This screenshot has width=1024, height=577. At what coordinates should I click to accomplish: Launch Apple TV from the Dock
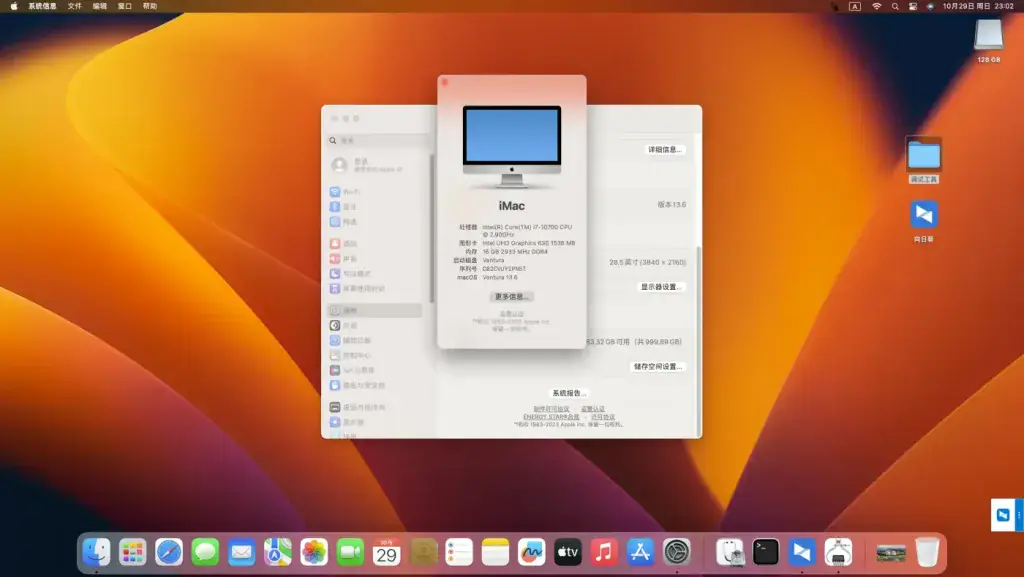(568, 552)
